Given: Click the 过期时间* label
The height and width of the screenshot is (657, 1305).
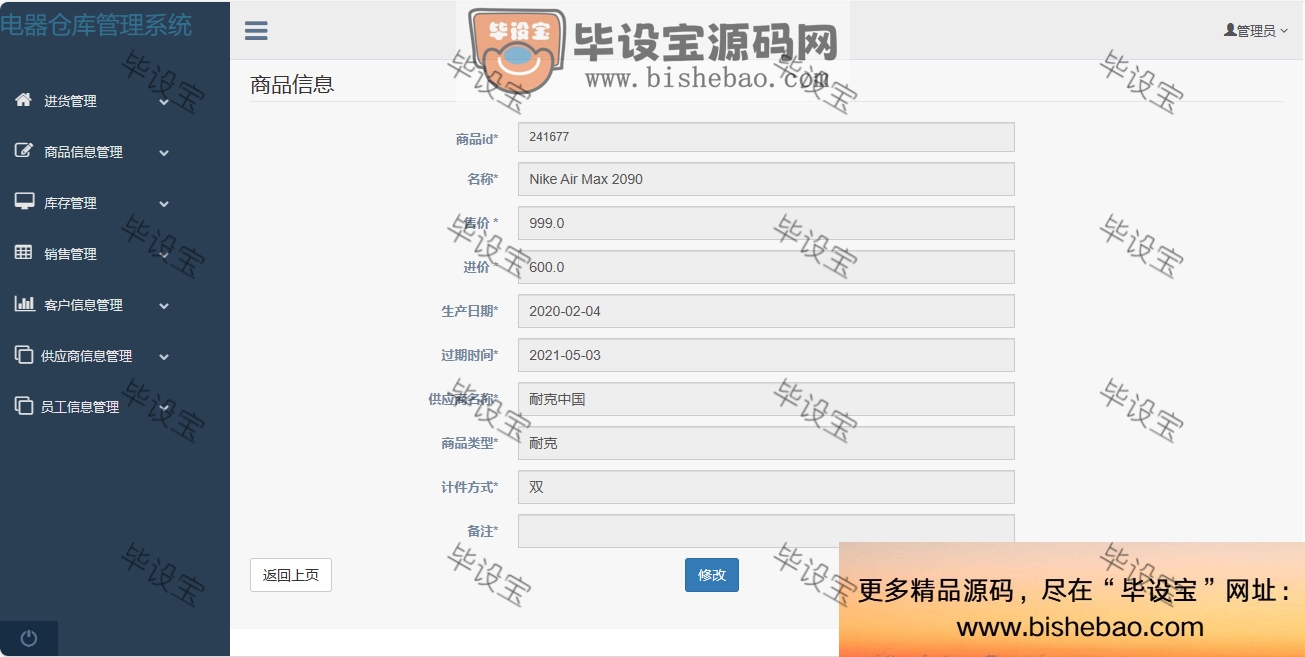Looking at the screenshot, I should (x=470, y=355).
